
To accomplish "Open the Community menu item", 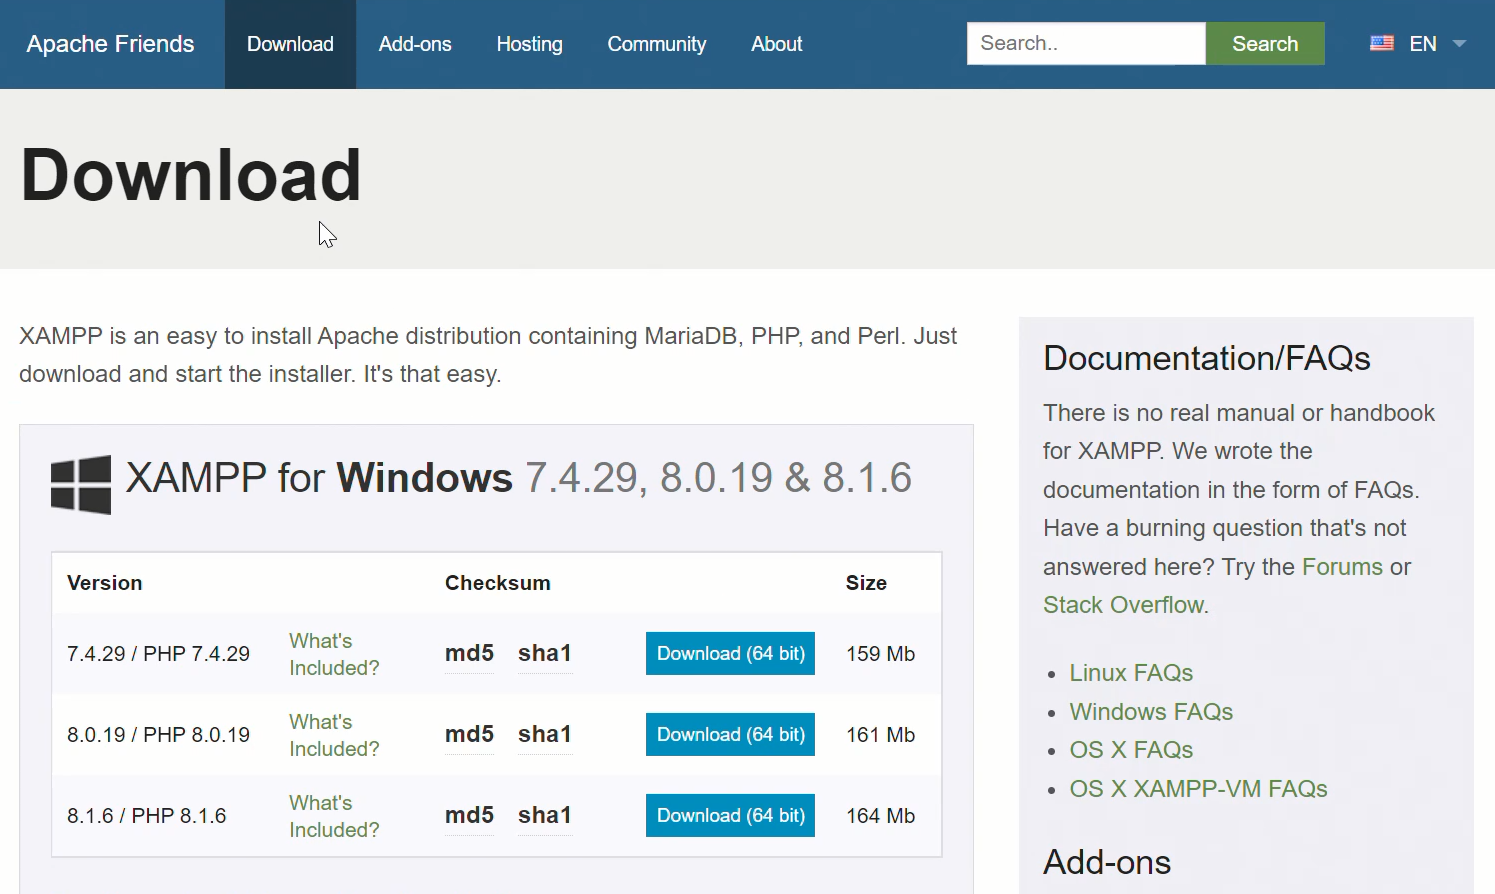I will [656, 44].
